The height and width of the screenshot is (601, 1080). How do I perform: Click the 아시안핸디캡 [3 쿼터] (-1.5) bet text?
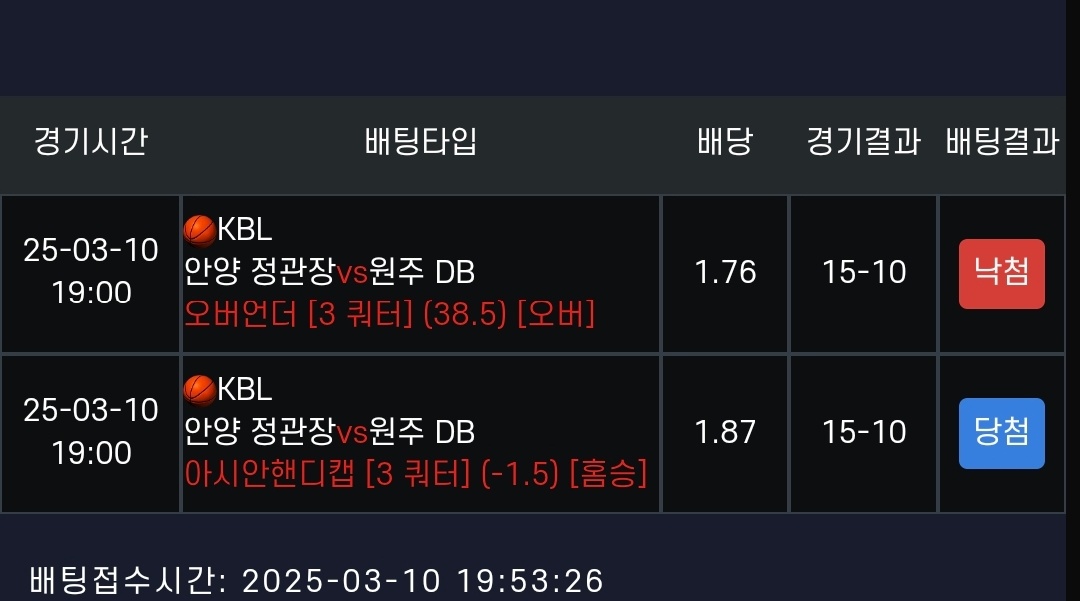(x=416, y=474)
